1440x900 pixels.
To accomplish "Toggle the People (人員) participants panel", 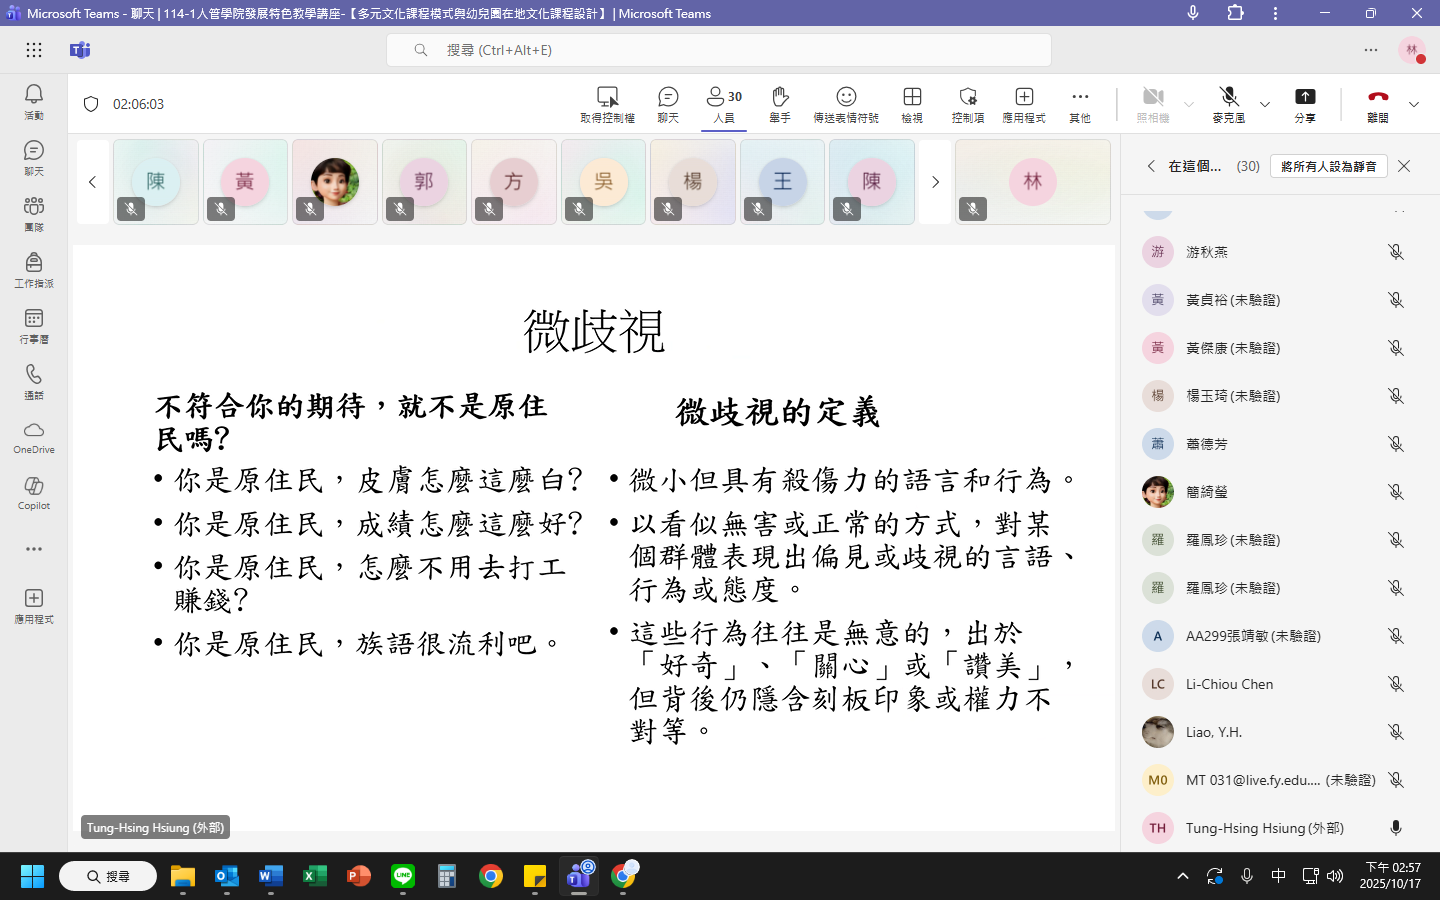I will pyautogui.click(x=724, y=103).
